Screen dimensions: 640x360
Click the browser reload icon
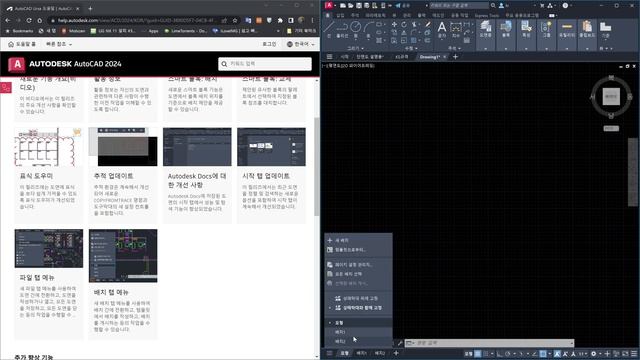point(29,20)
